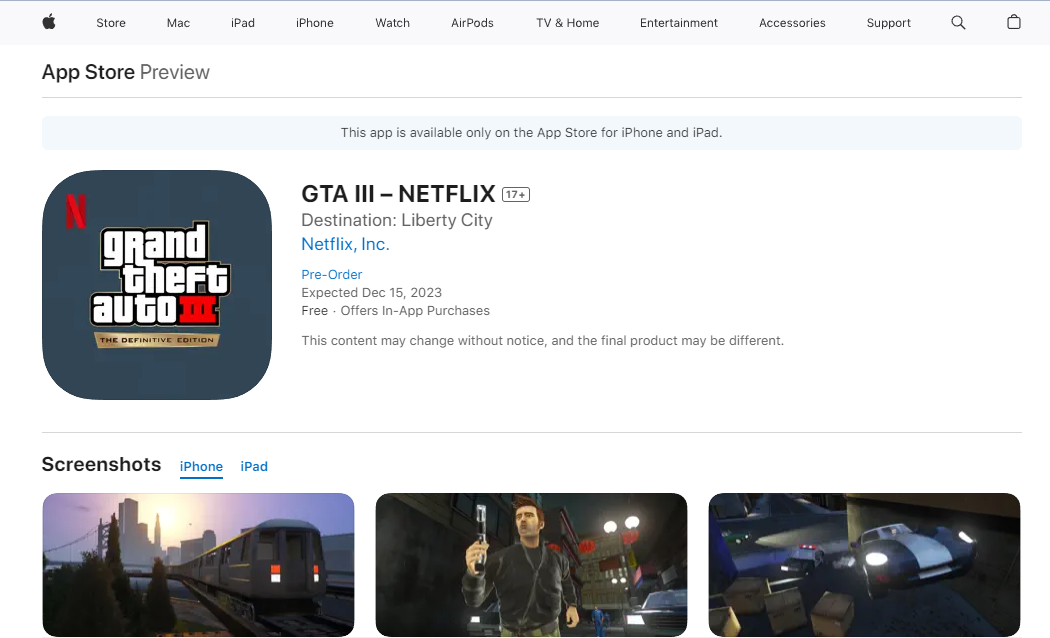Click the iPhone and iPad availability banner
The width and height of the screenshot is (1050, 638).
coord(532,133)
